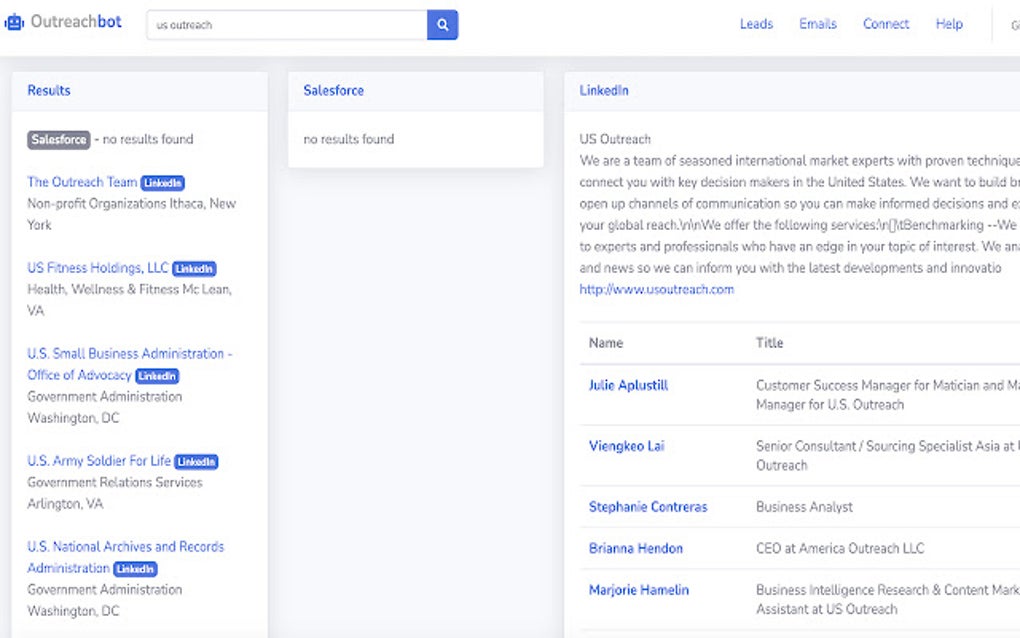Click LinkedIn badge beside The Outreach Team
The height and width of the screenshot is (638, 1020).
pos(163,183)
